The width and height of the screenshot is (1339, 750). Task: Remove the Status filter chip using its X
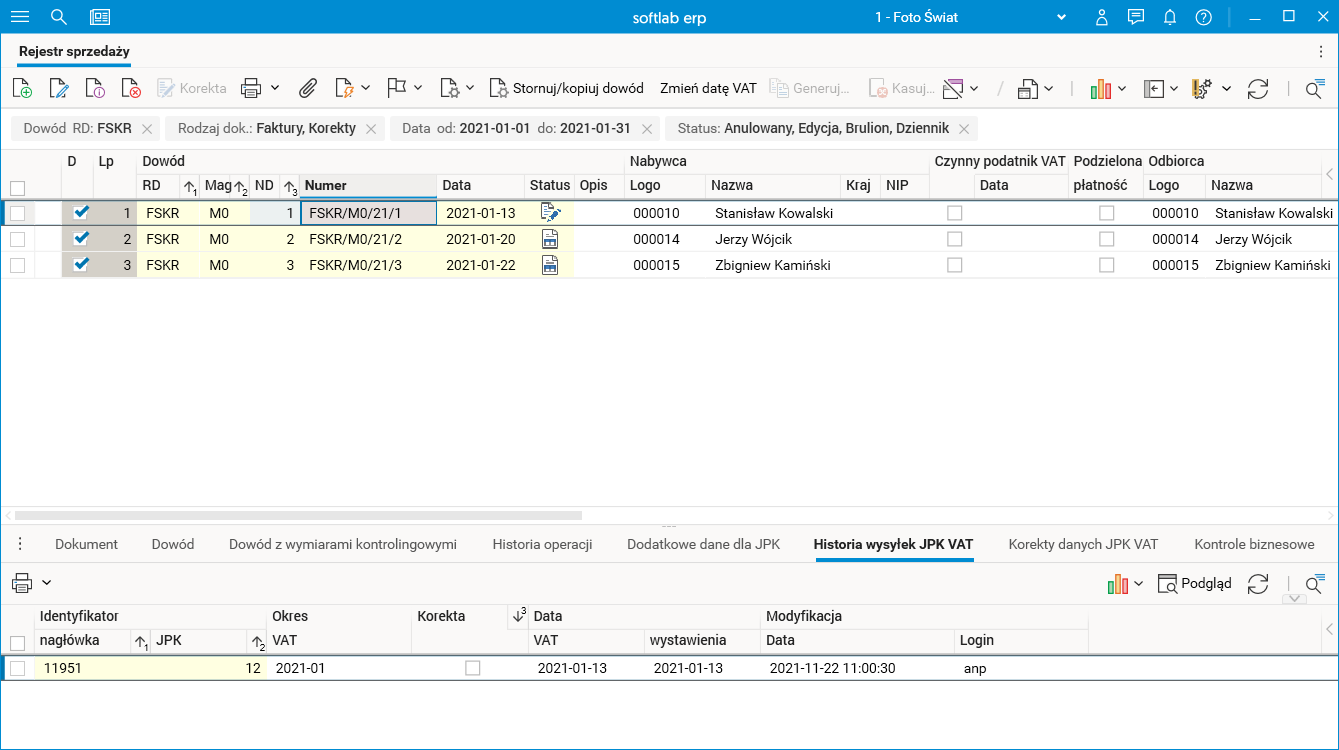(x=964, y=129)
